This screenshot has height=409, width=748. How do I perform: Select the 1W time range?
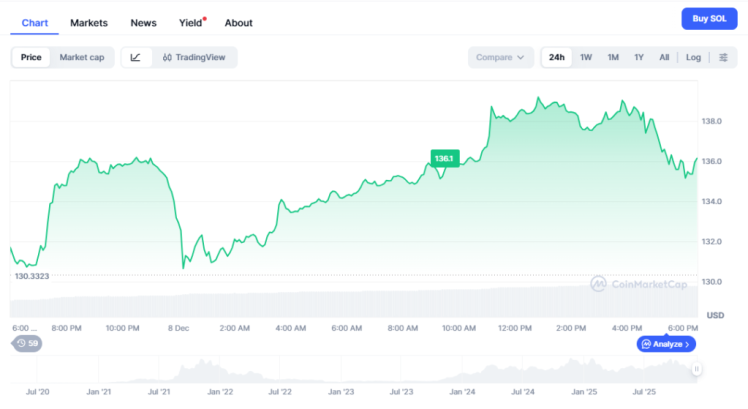586,58
